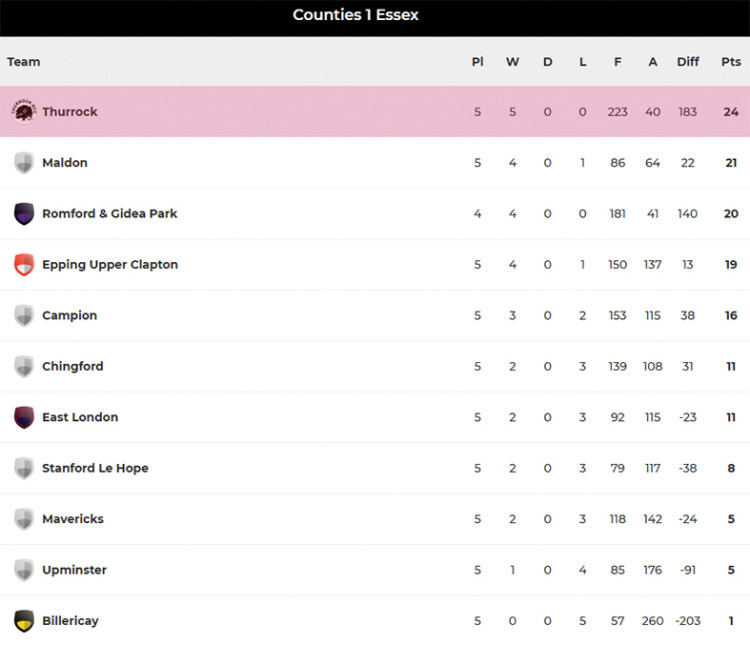Image resolution: width=750 pixels, height=645 pixels.
Task: Click the Chingford shield icon
Action: (24, 367)
